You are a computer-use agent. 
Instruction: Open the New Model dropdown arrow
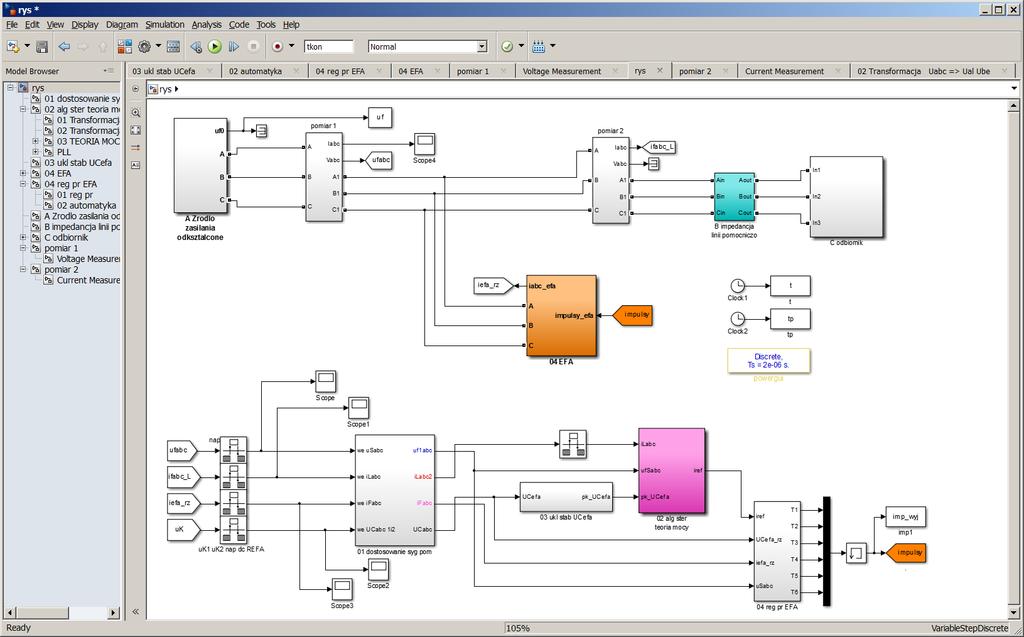pos(27,46)
